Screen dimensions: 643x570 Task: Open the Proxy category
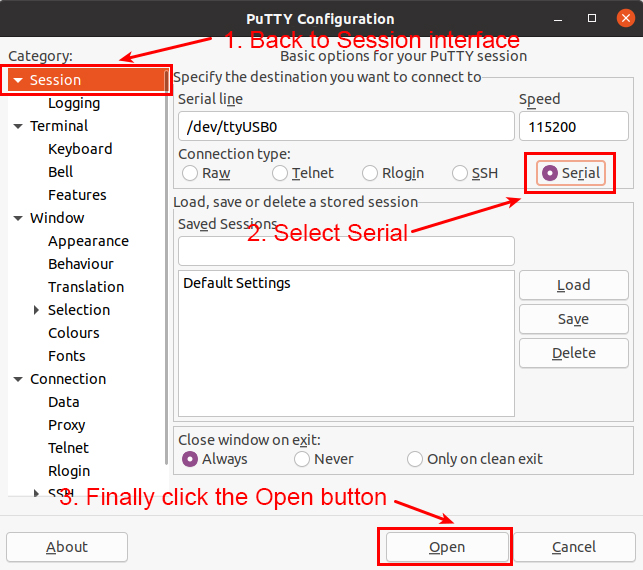coord(66,425)
